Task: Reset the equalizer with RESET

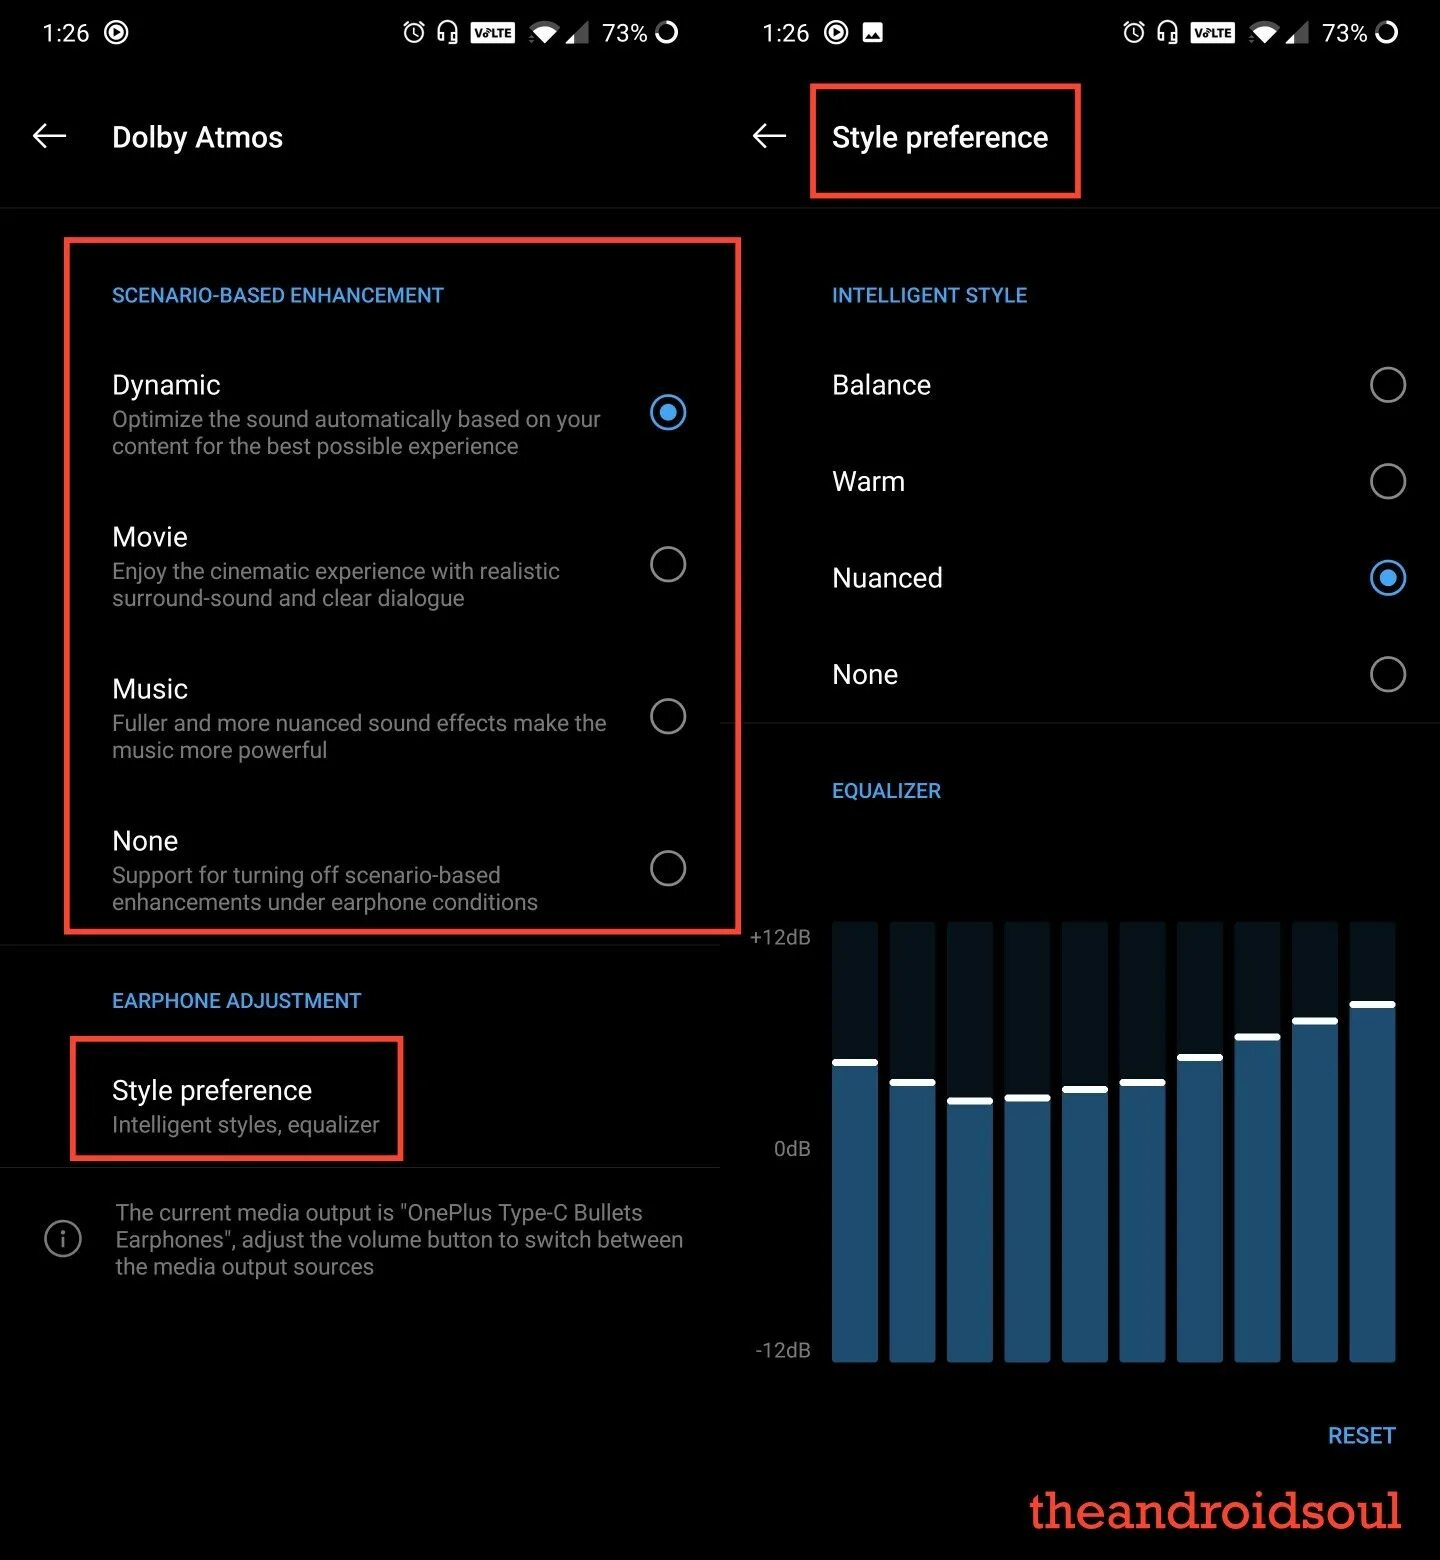Action: pyautogui.click(x=1361, y=1436)
